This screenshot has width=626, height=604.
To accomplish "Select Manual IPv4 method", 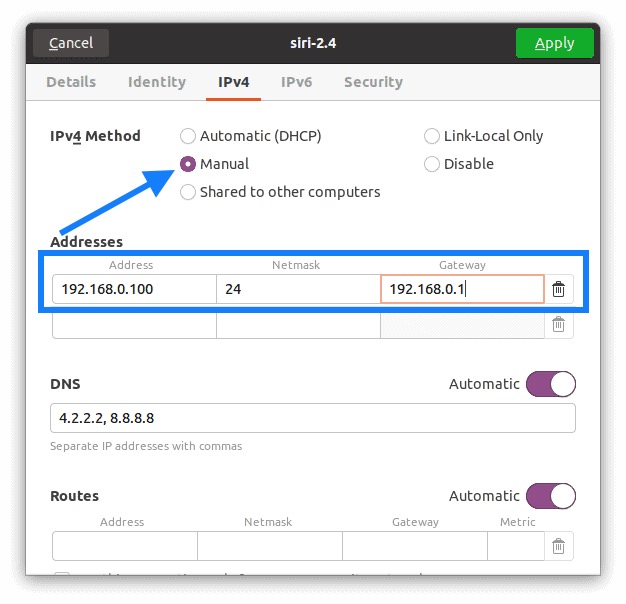I will 188,164.
